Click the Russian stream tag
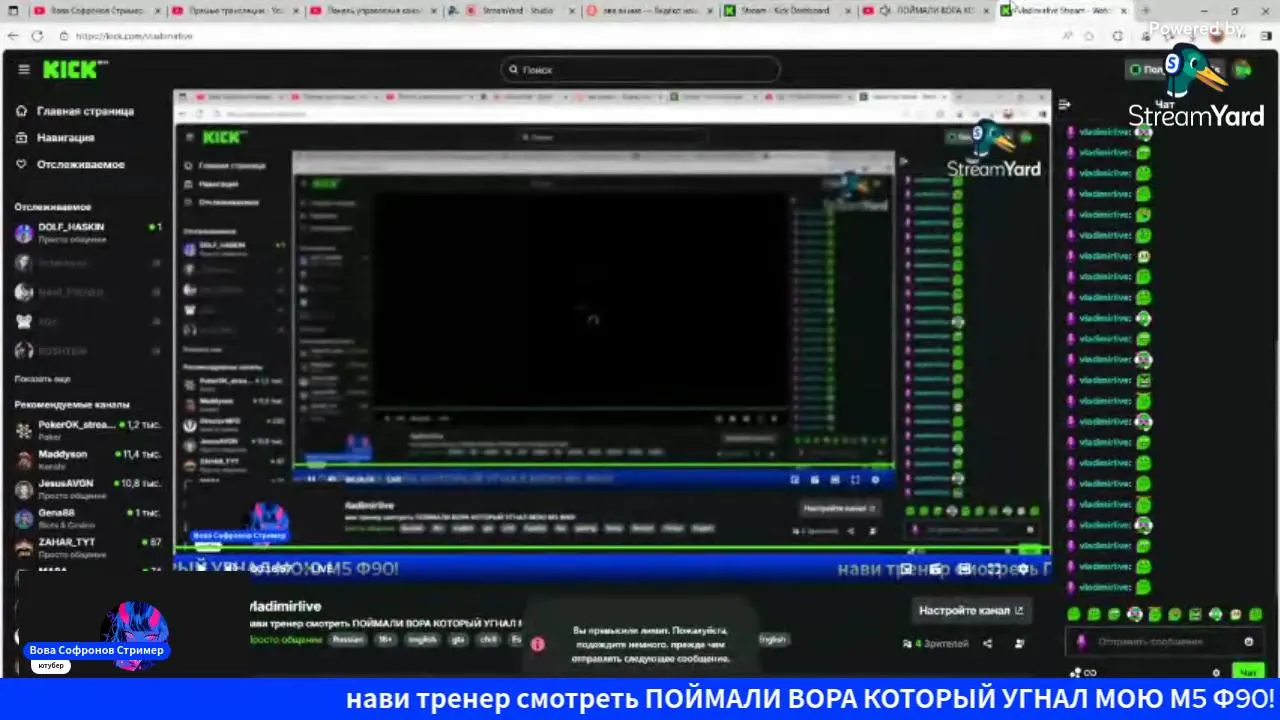The height and width of the screenshot is (720, 1280). coord(348,639)
